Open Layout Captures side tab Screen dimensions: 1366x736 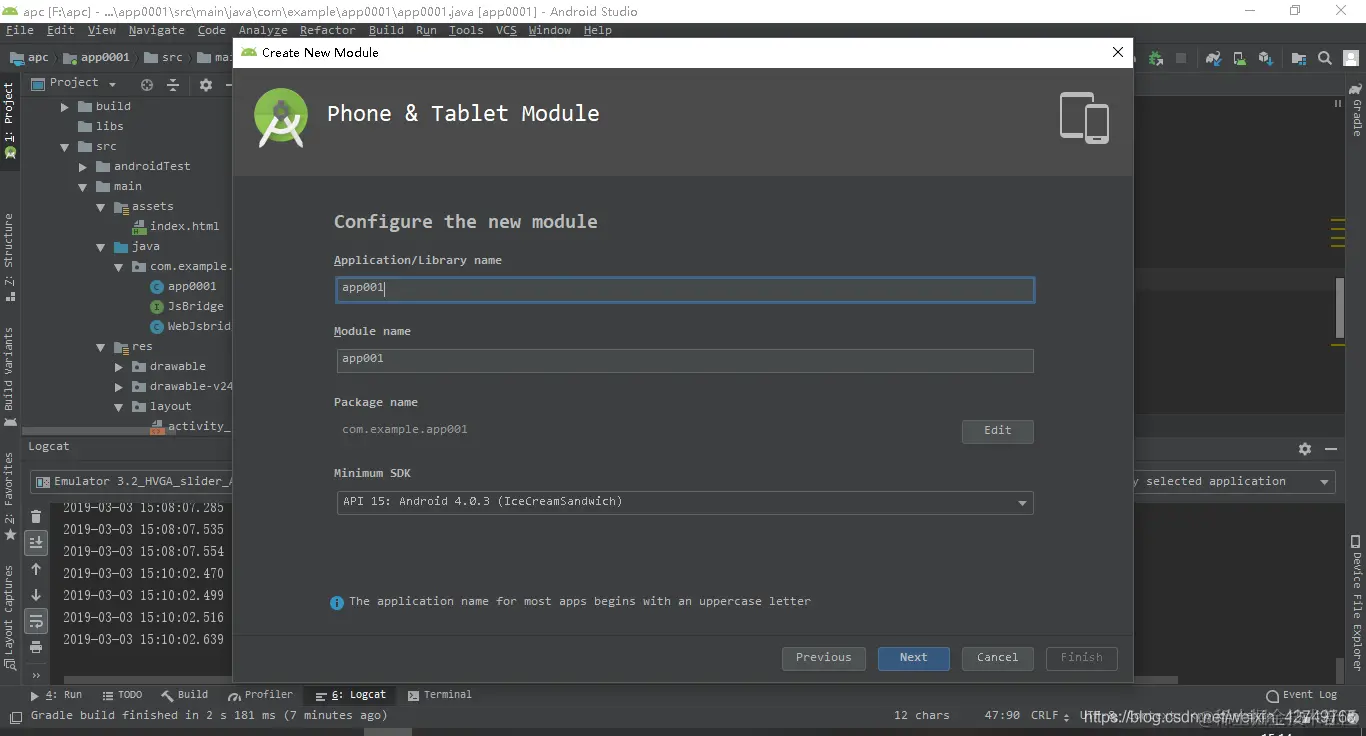click(x=9, y=617)
